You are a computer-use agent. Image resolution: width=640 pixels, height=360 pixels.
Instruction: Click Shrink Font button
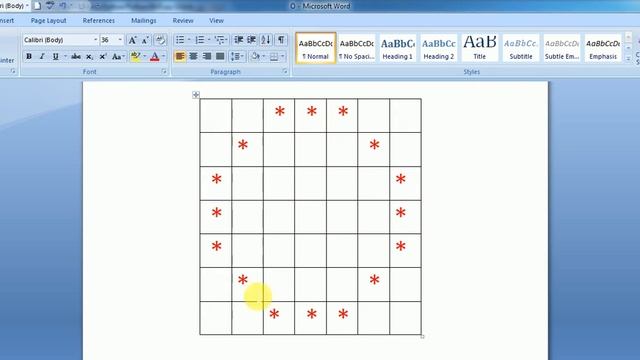[x=145, y=40]
